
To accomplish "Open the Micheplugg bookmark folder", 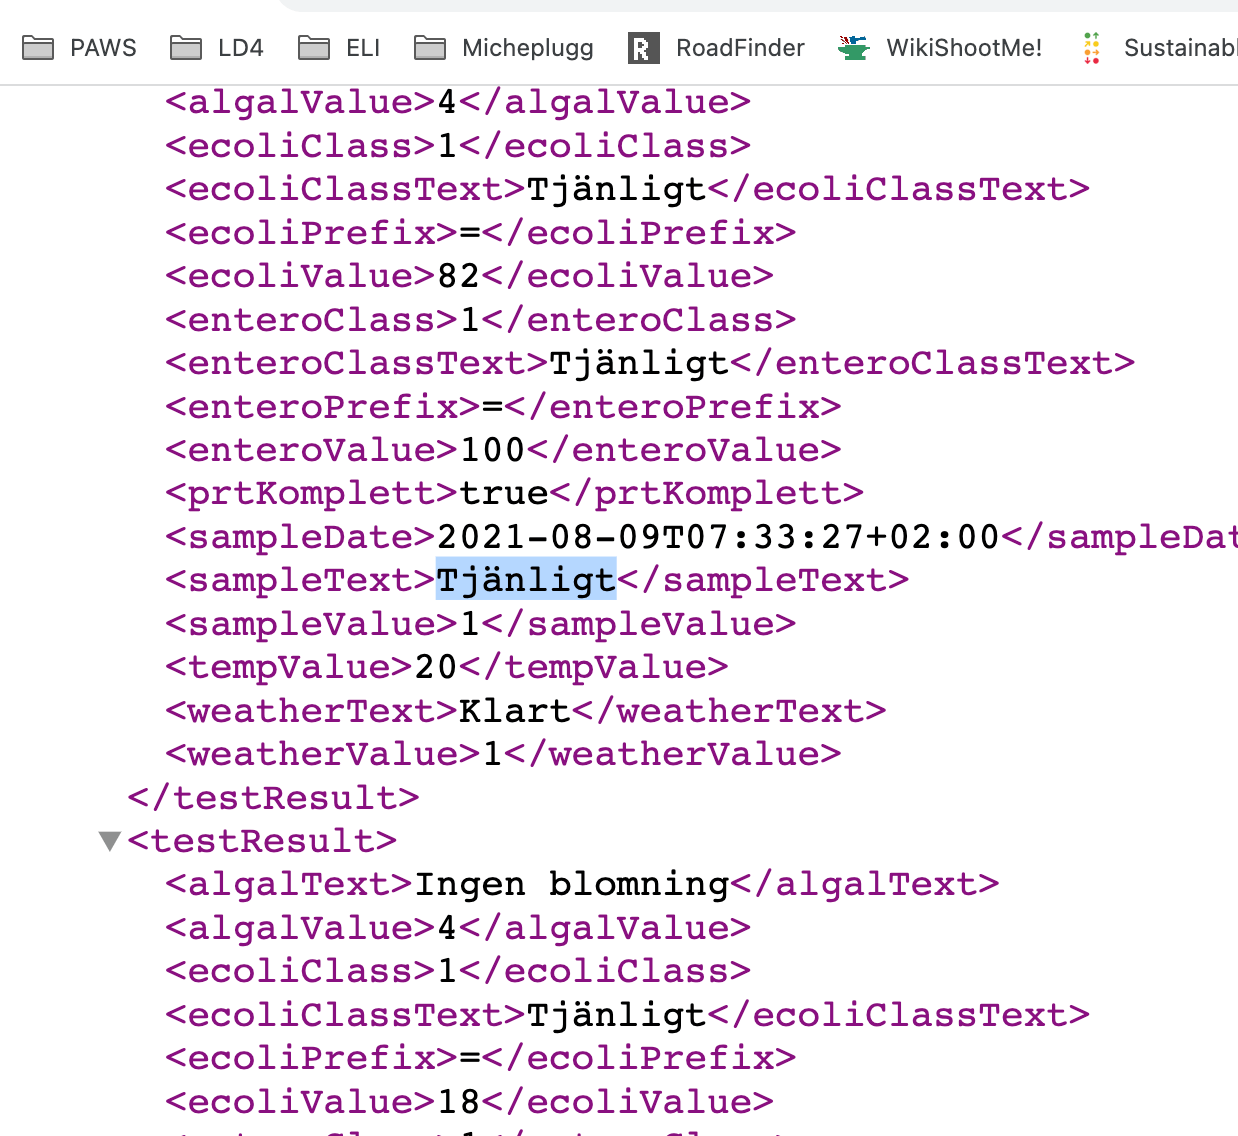I will (x=504, y=48).
